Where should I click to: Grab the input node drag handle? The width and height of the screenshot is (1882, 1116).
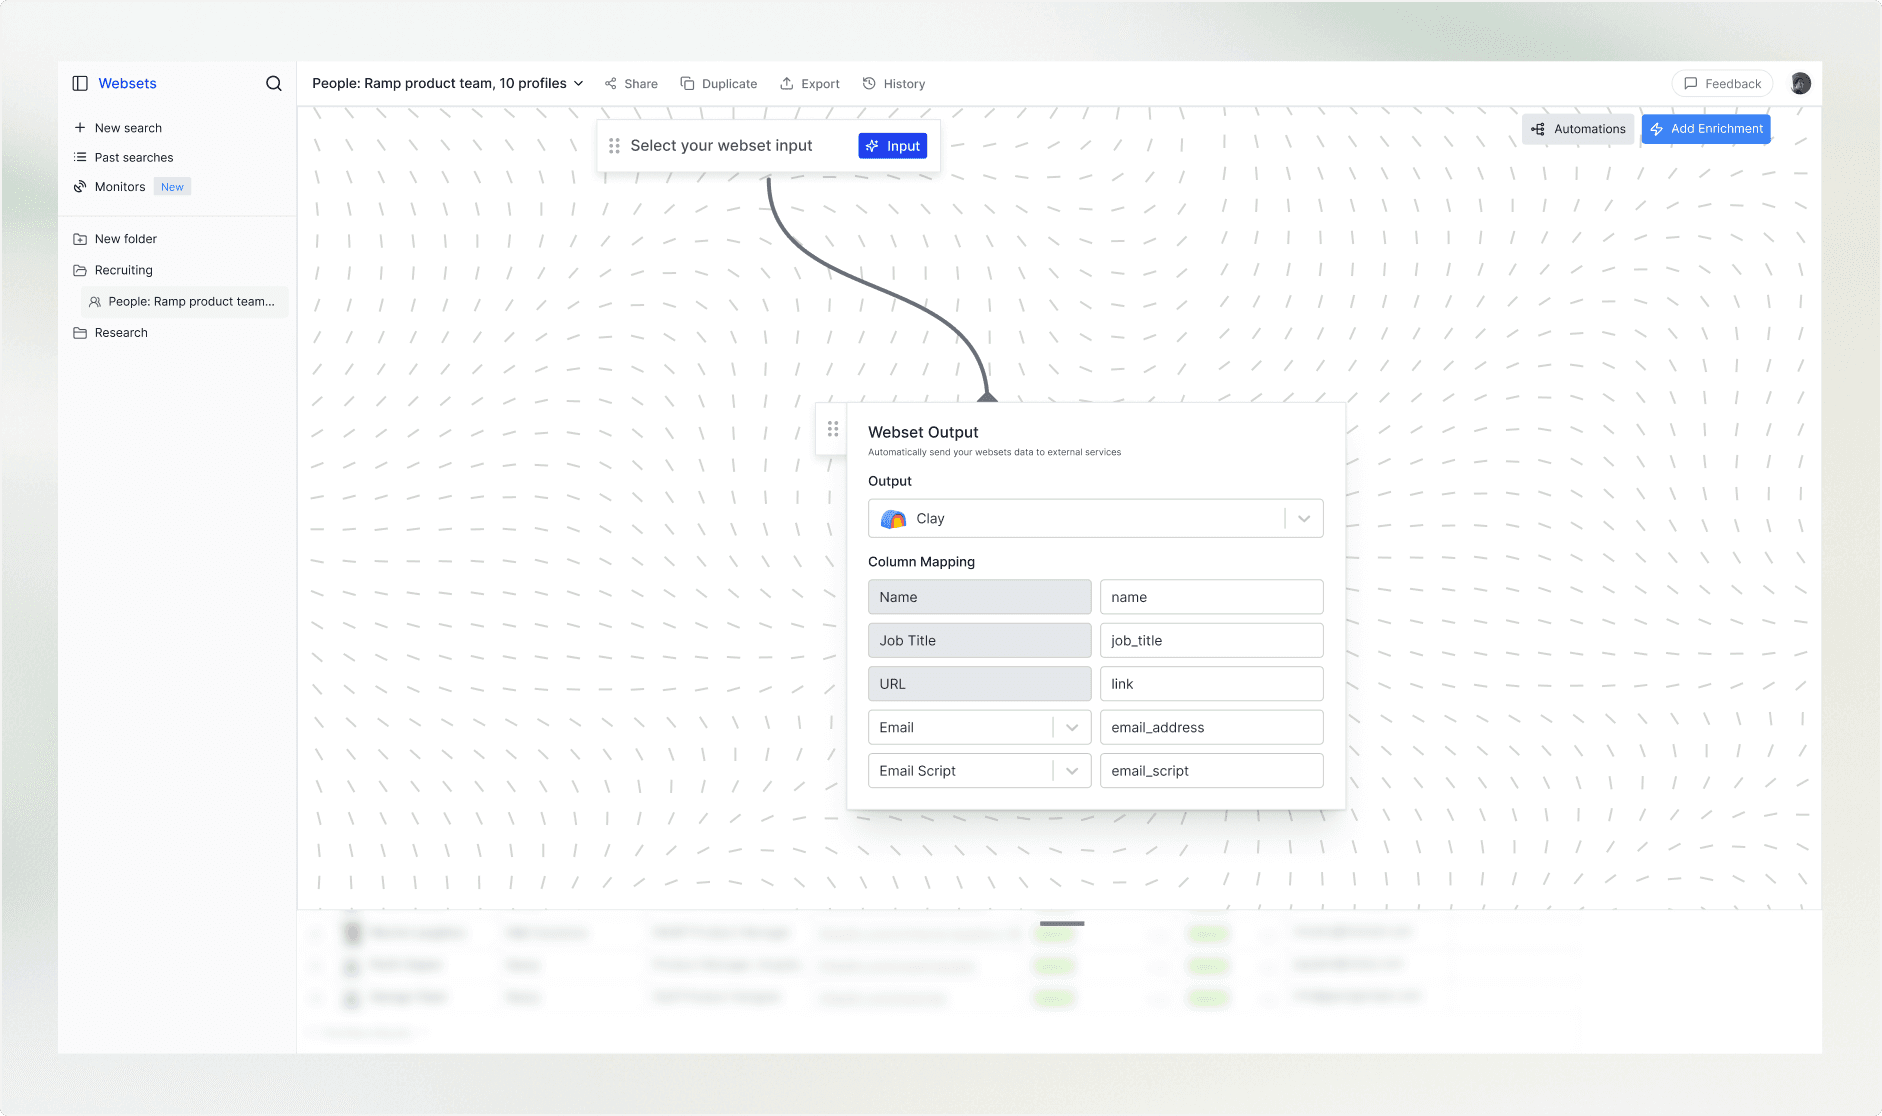[x=614, y=146]
